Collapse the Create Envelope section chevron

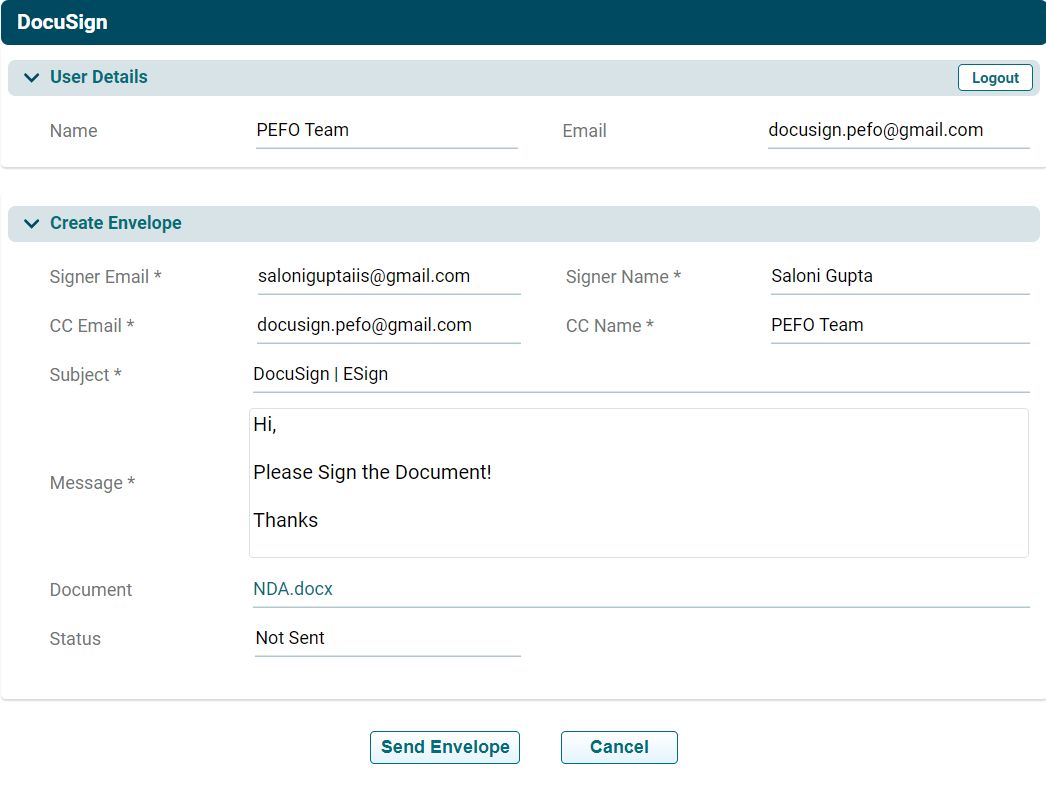coord(31,224)
